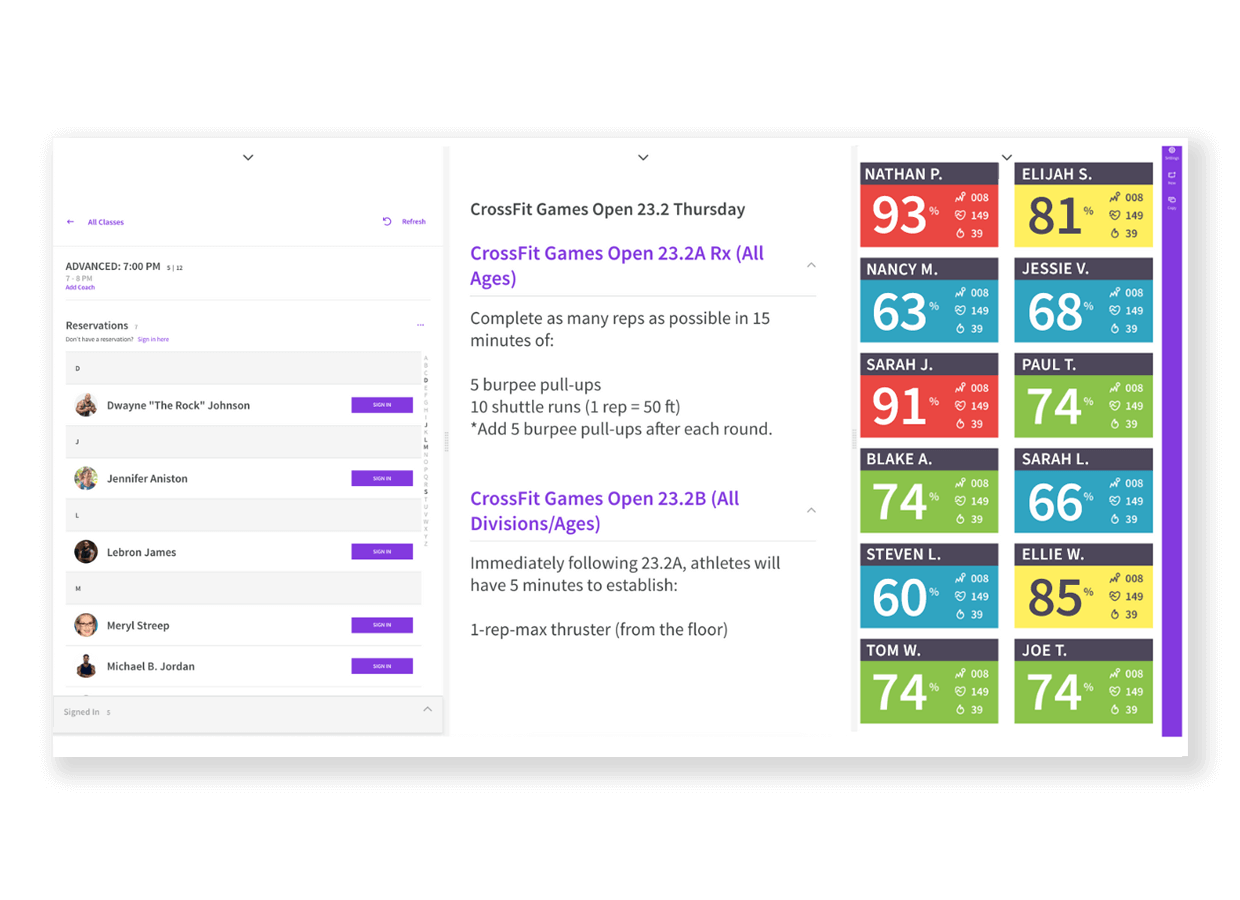Viewport: 1240px width, 900px height.
Task: Click the 1-rep-max thruster text line
Action: pos(599,629)
